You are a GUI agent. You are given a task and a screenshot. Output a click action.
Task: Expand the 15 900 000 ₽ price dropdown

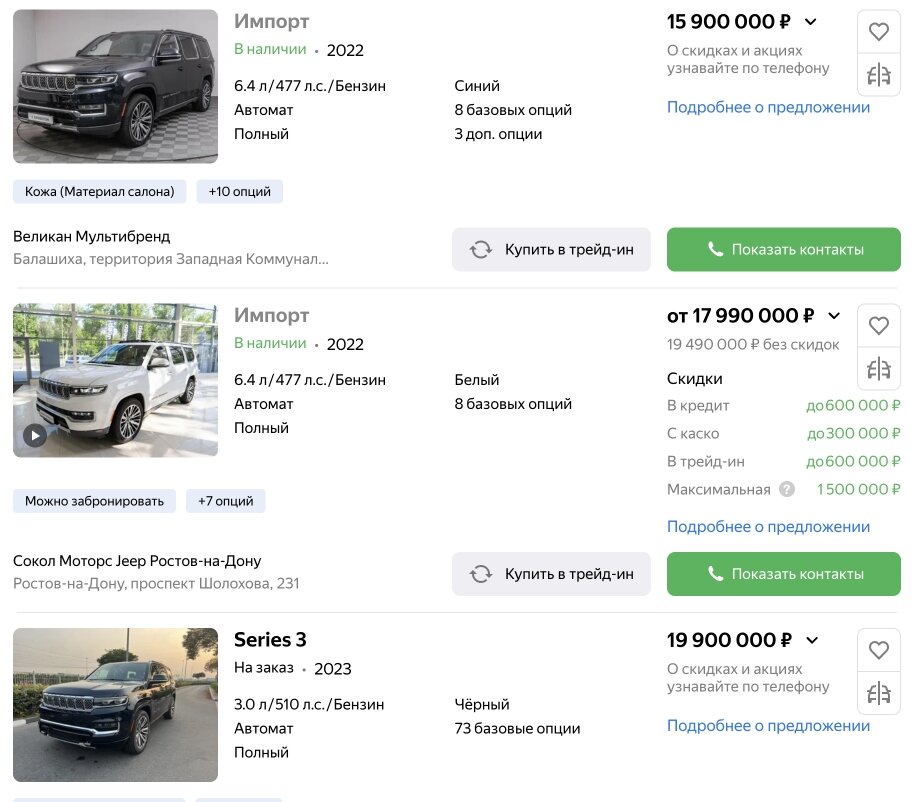(811, 22)
